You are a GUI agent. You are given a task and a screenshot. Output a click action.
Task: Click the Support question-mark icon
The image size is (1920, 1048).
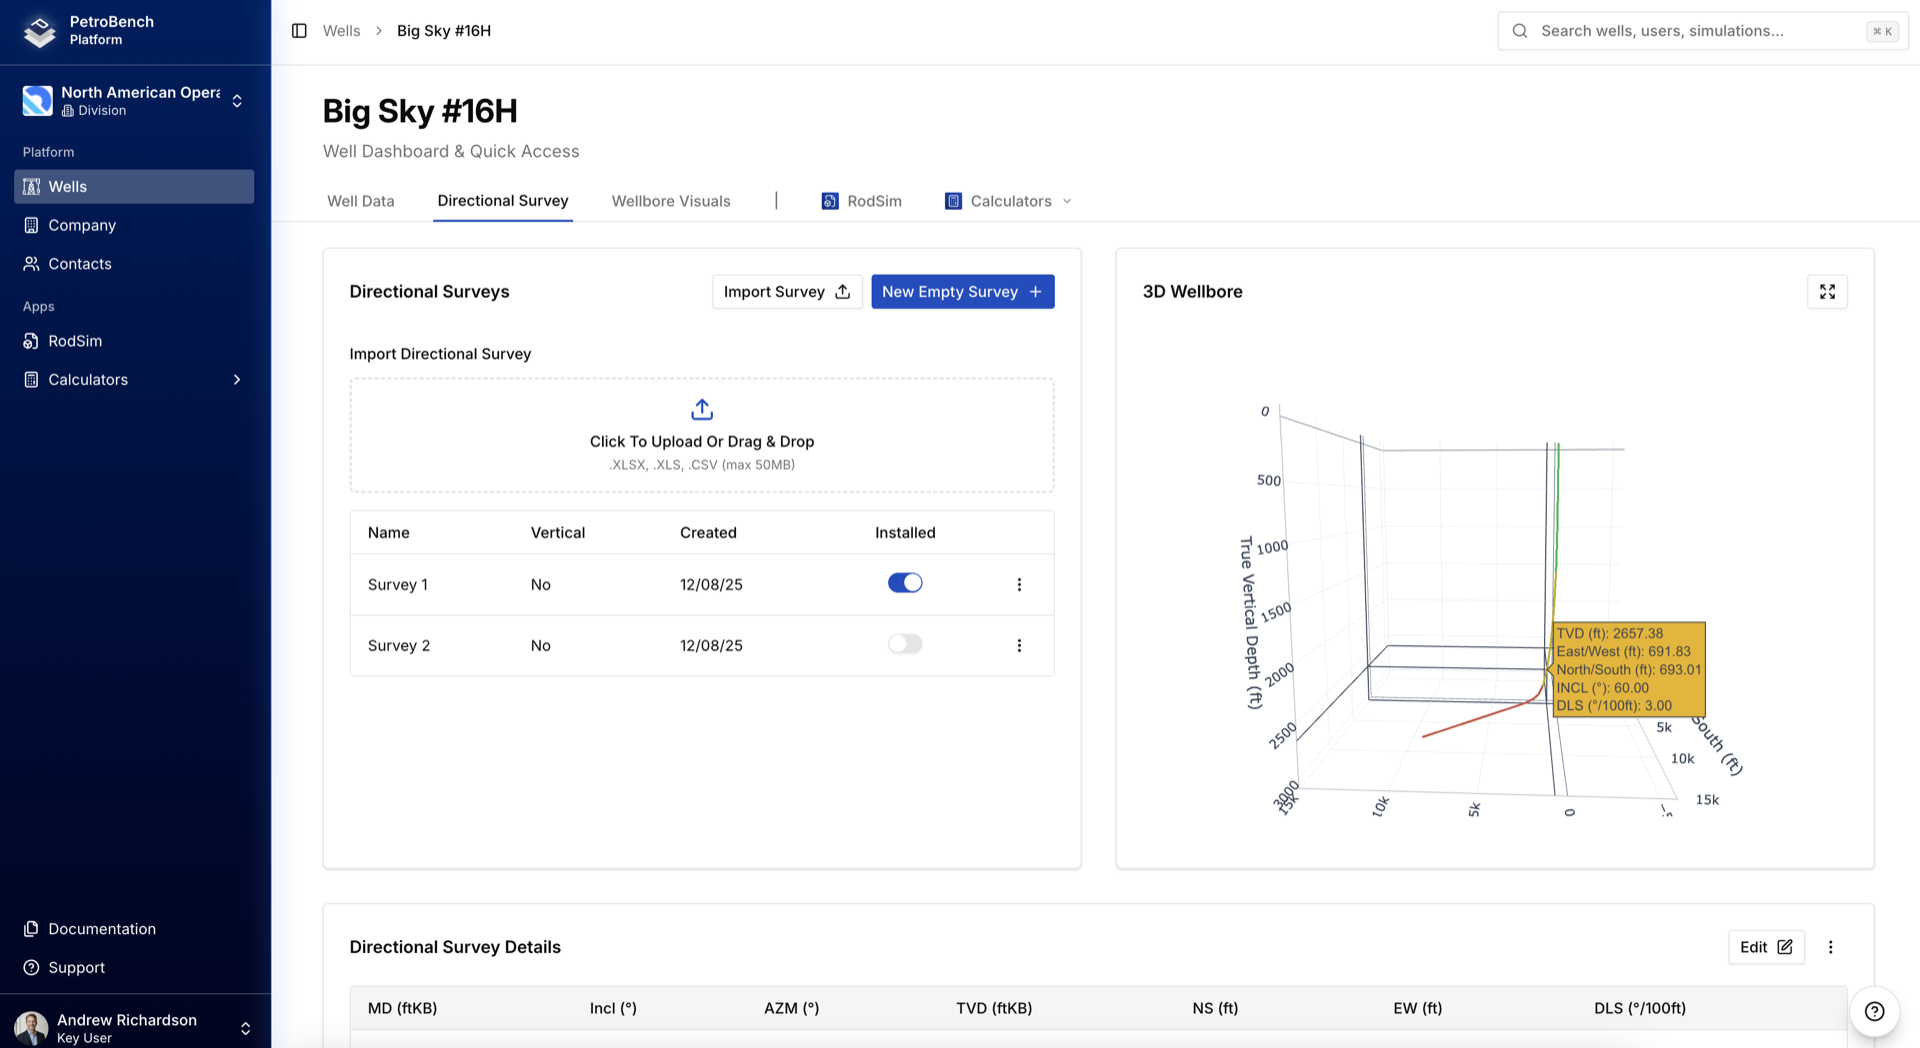pos(32,968)
